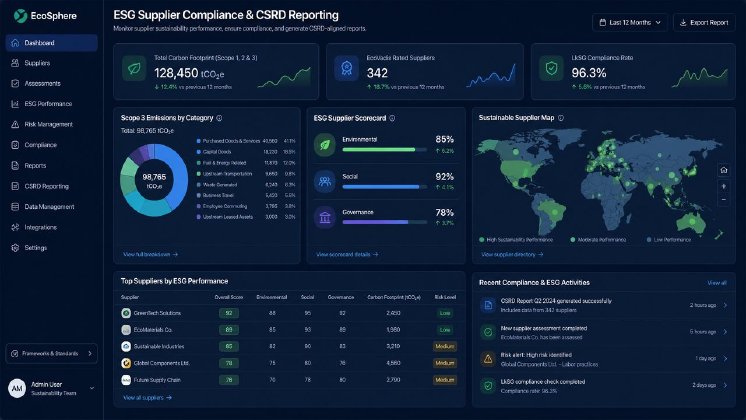Click Sustainable Industries supplier name

pos(159,346)
